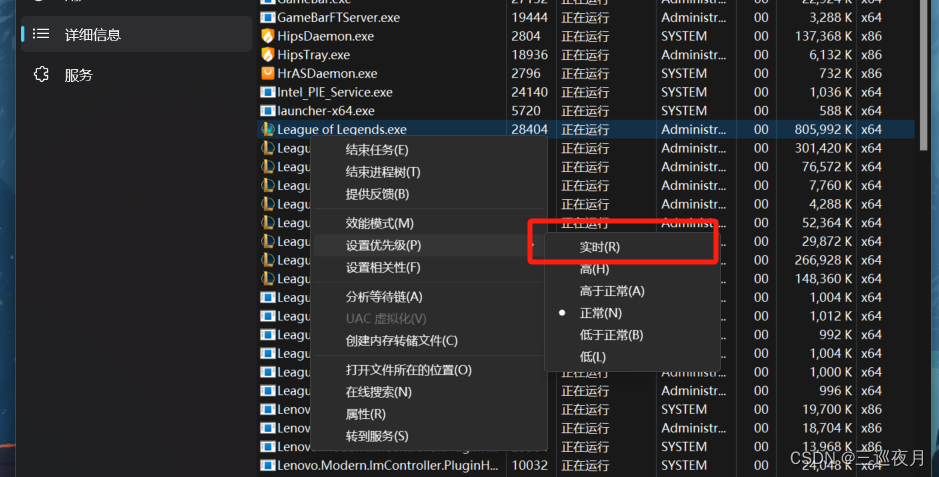Click process icon on 996 K row
Viewport: 939px width, 477px height.
(x=268, y=391)
